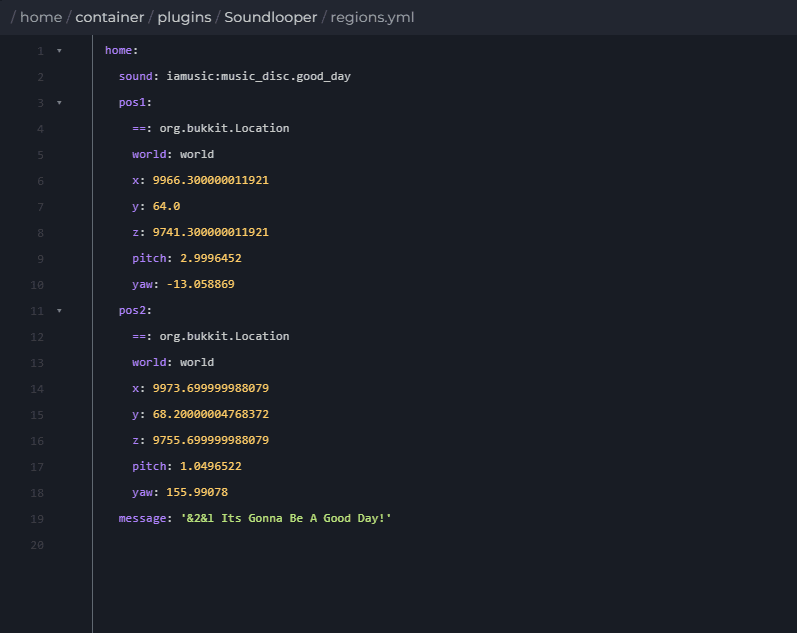This screenshot has height=633, width=797.
Task: Navigate to the Soundlooper breadcrumb folder
Action: (x=270, y=17)
